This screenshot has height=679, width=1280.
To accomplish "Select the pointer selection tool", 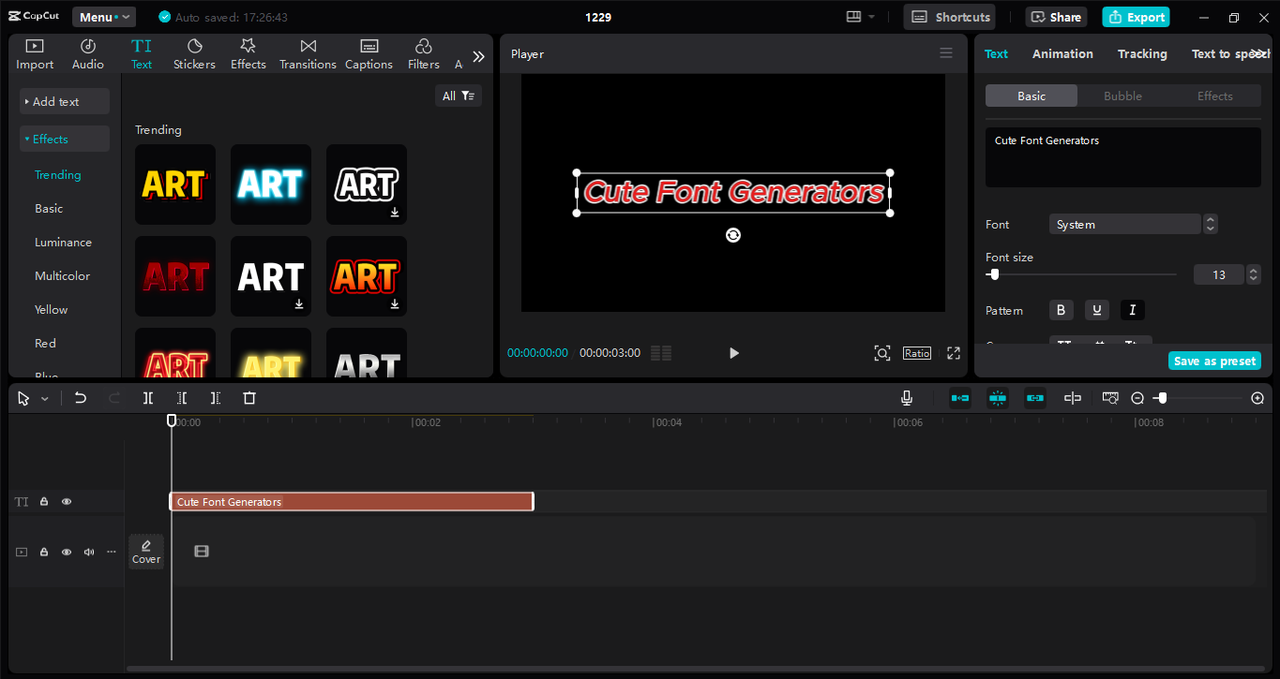I will click(x=24, y=398).
